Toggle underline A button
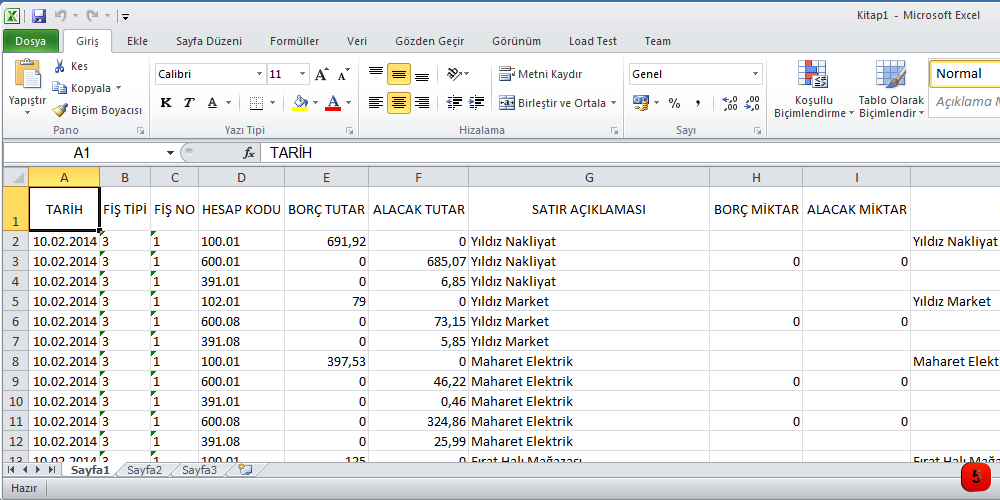Viewport: 1000px width, 500px height. click(x=212, y=103)
